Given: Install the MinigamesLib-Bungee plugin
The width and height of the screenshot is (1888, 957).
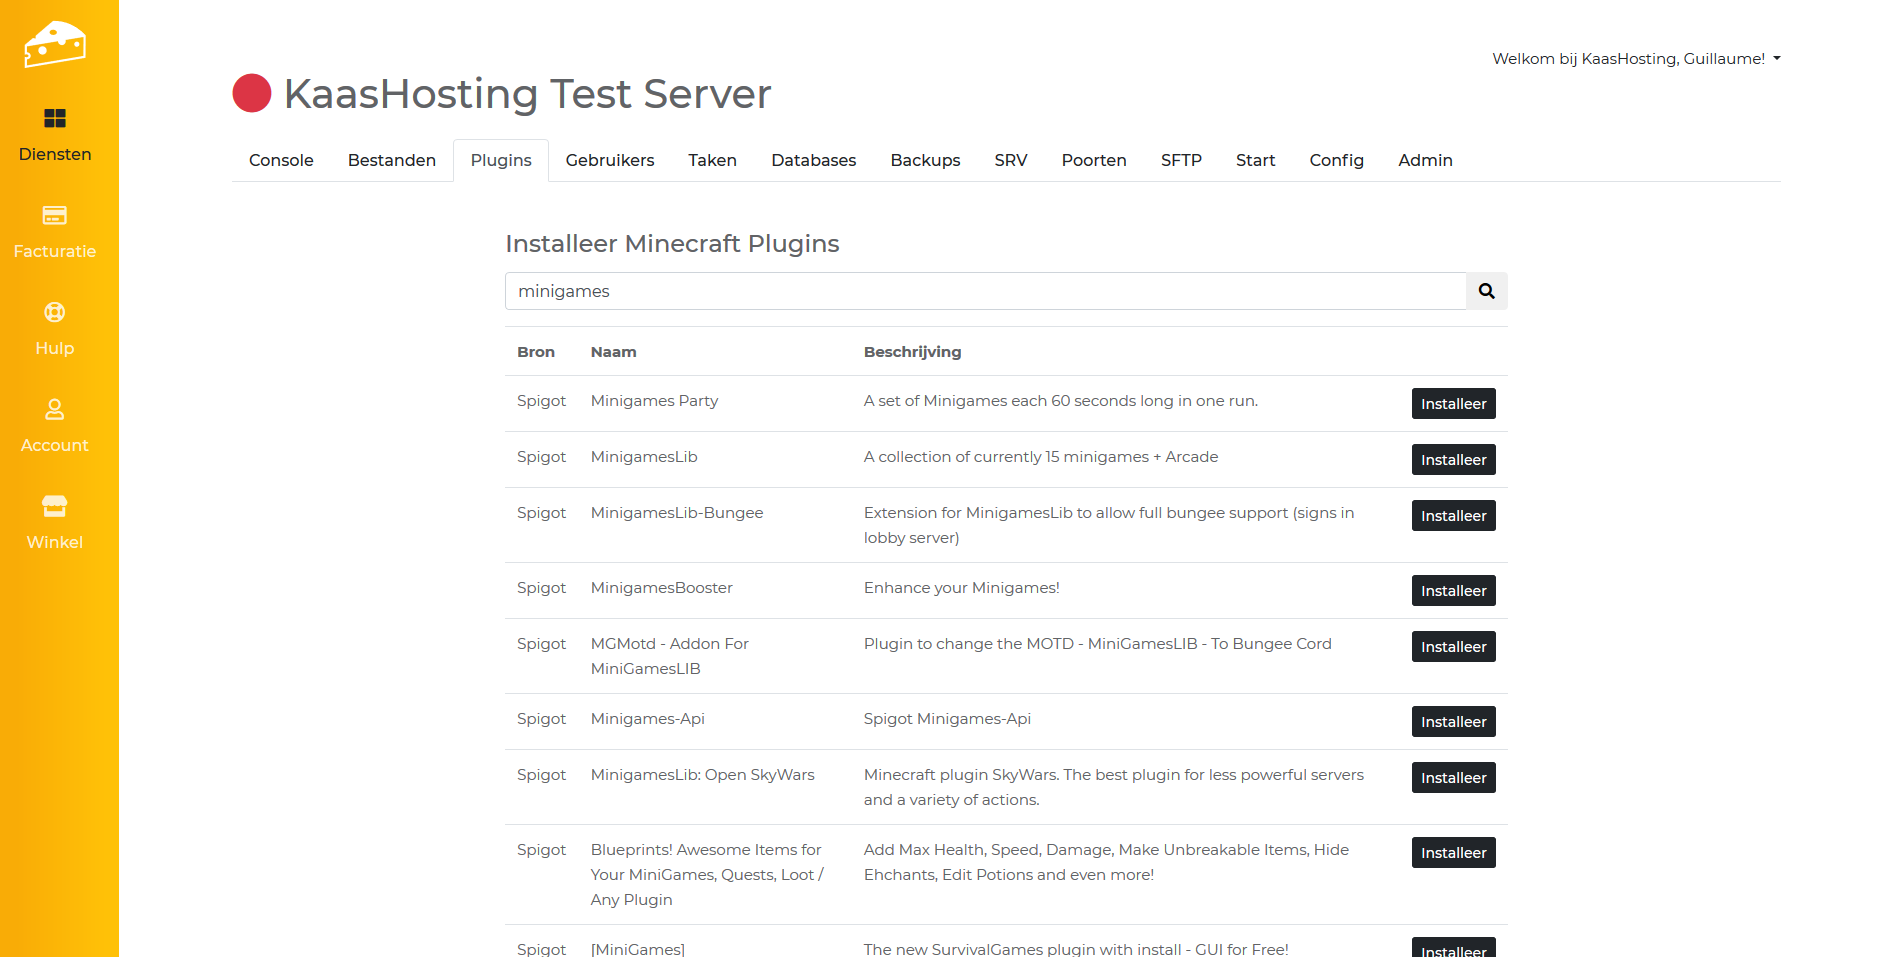Looking at the screenshot, I should [x=1453, y=516].
